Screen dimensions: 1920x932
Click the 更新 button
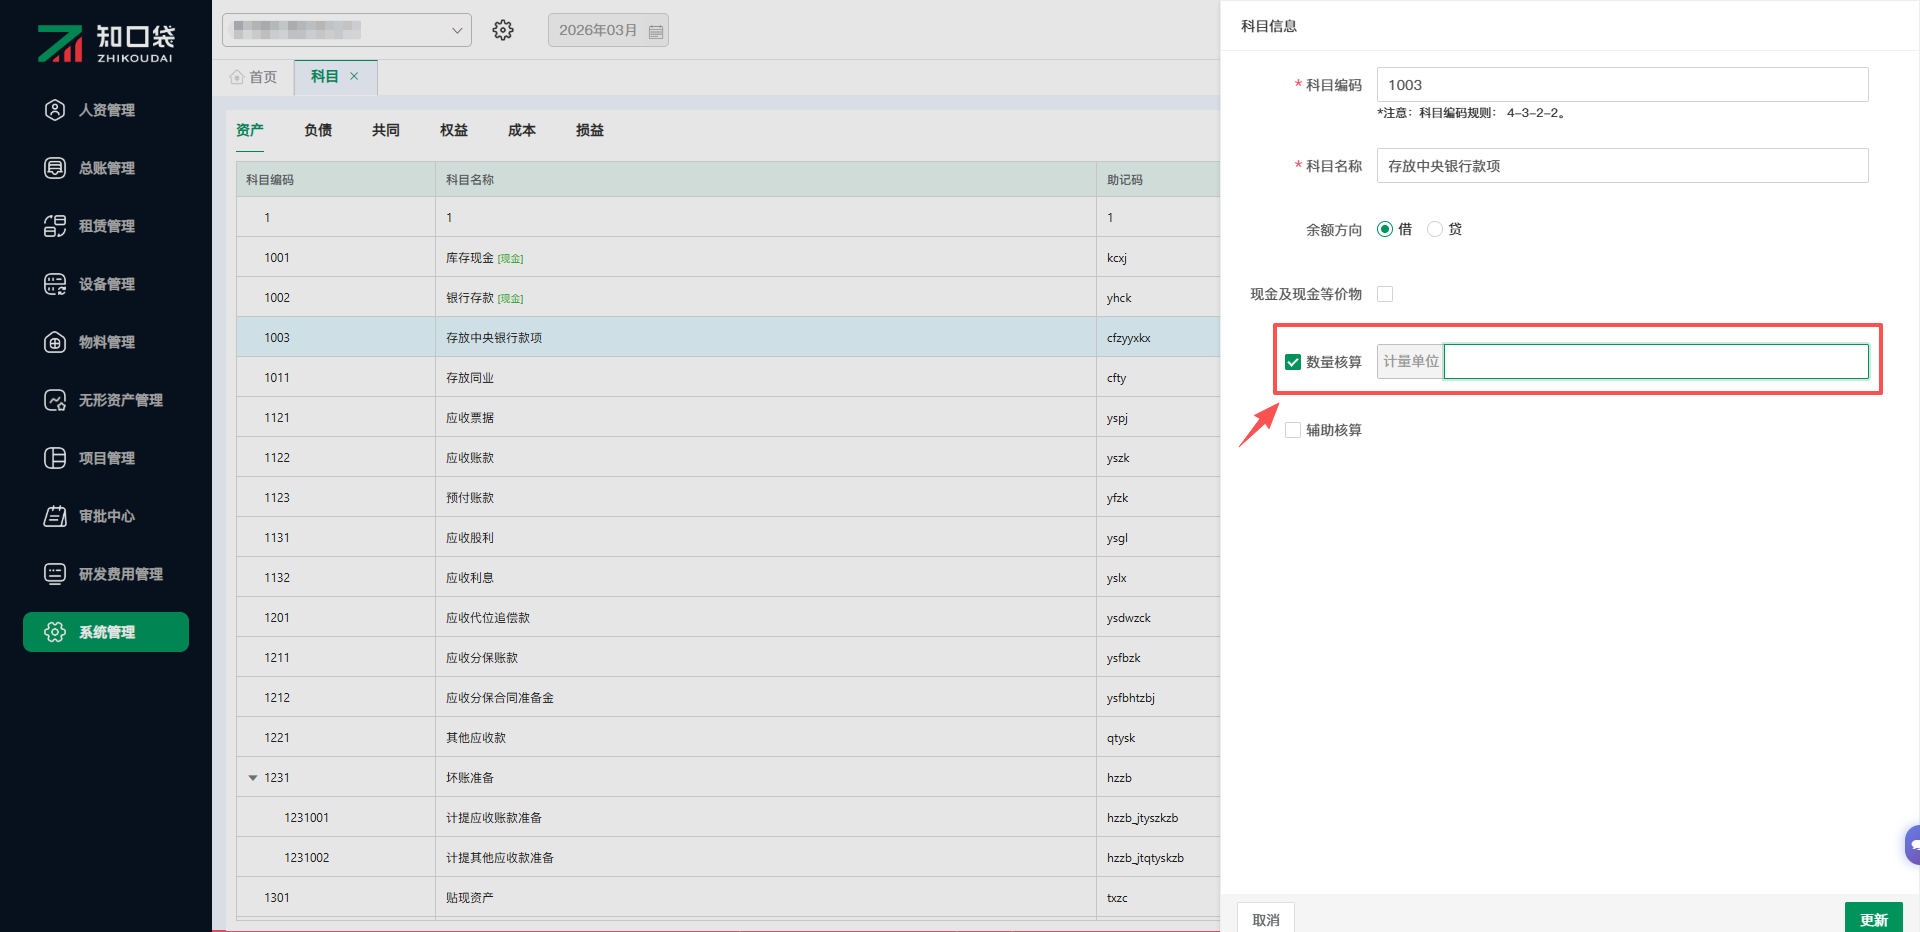coord(1874,918)
